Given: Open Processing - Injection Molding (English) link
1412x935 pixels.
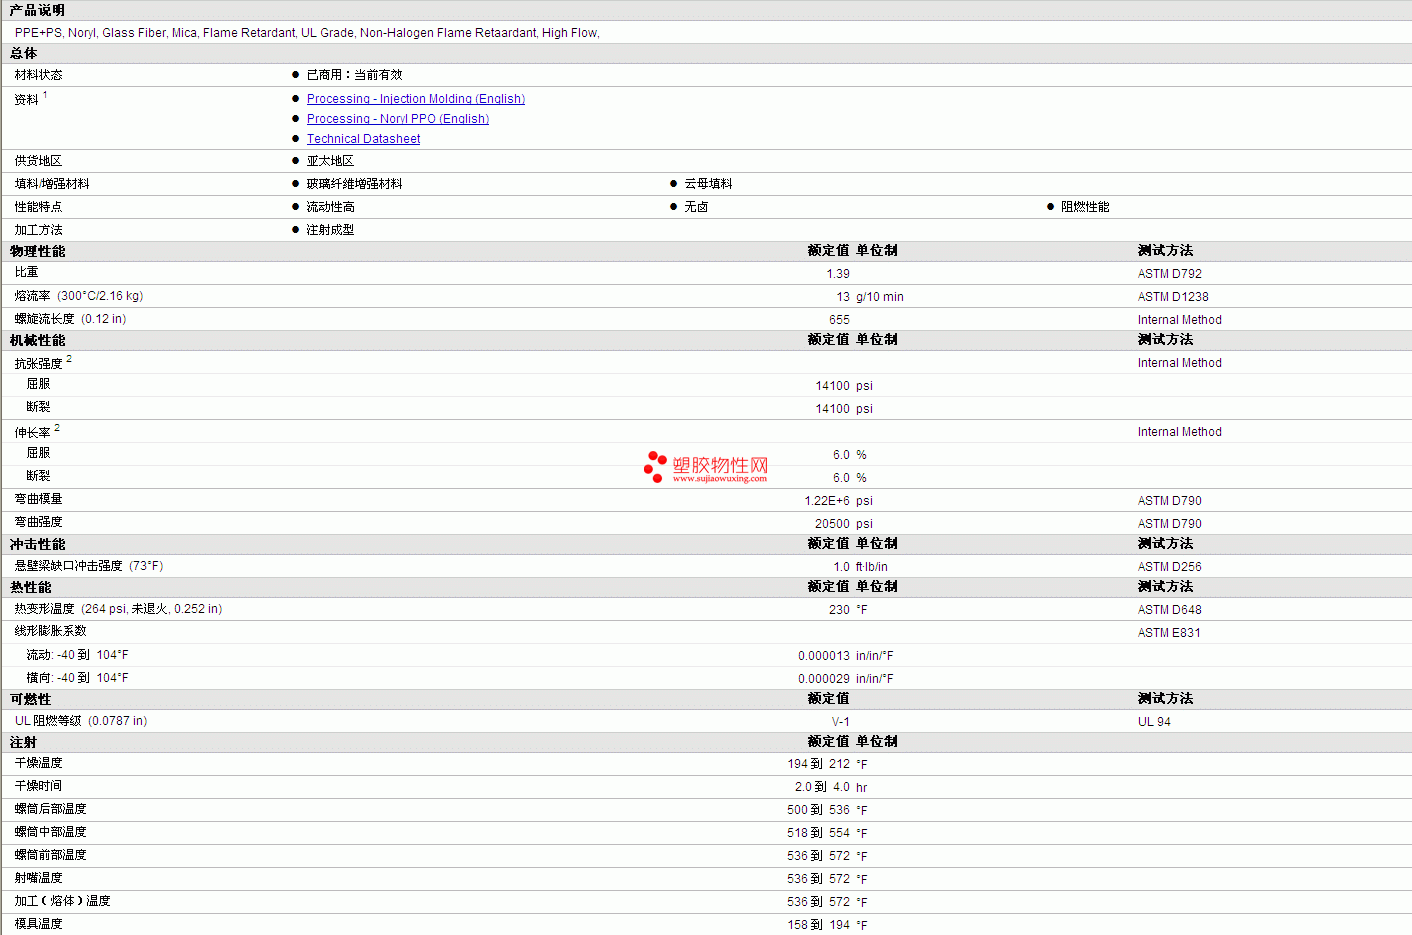Looking at the screenshot, I should point(415,99).
